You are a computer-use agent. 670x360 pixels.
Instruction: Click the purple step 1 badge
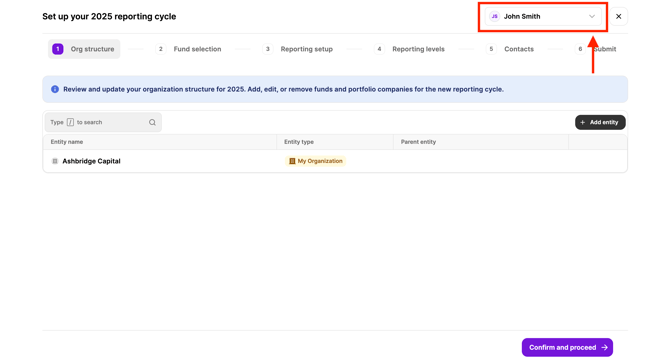58,49
